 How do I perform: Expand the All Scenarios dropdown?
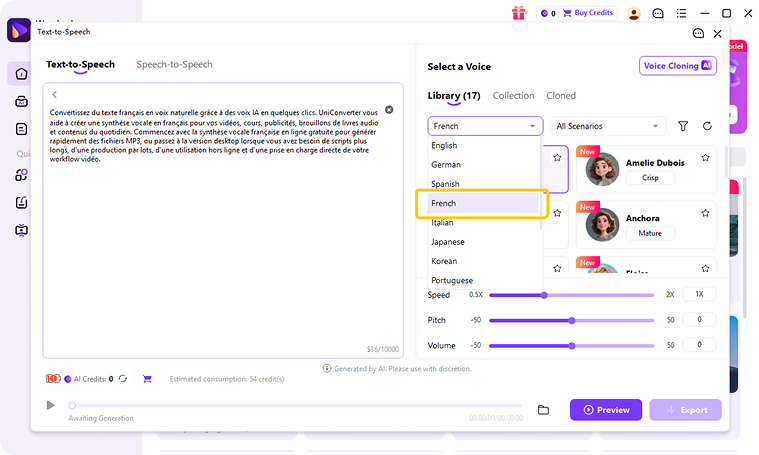608,126
